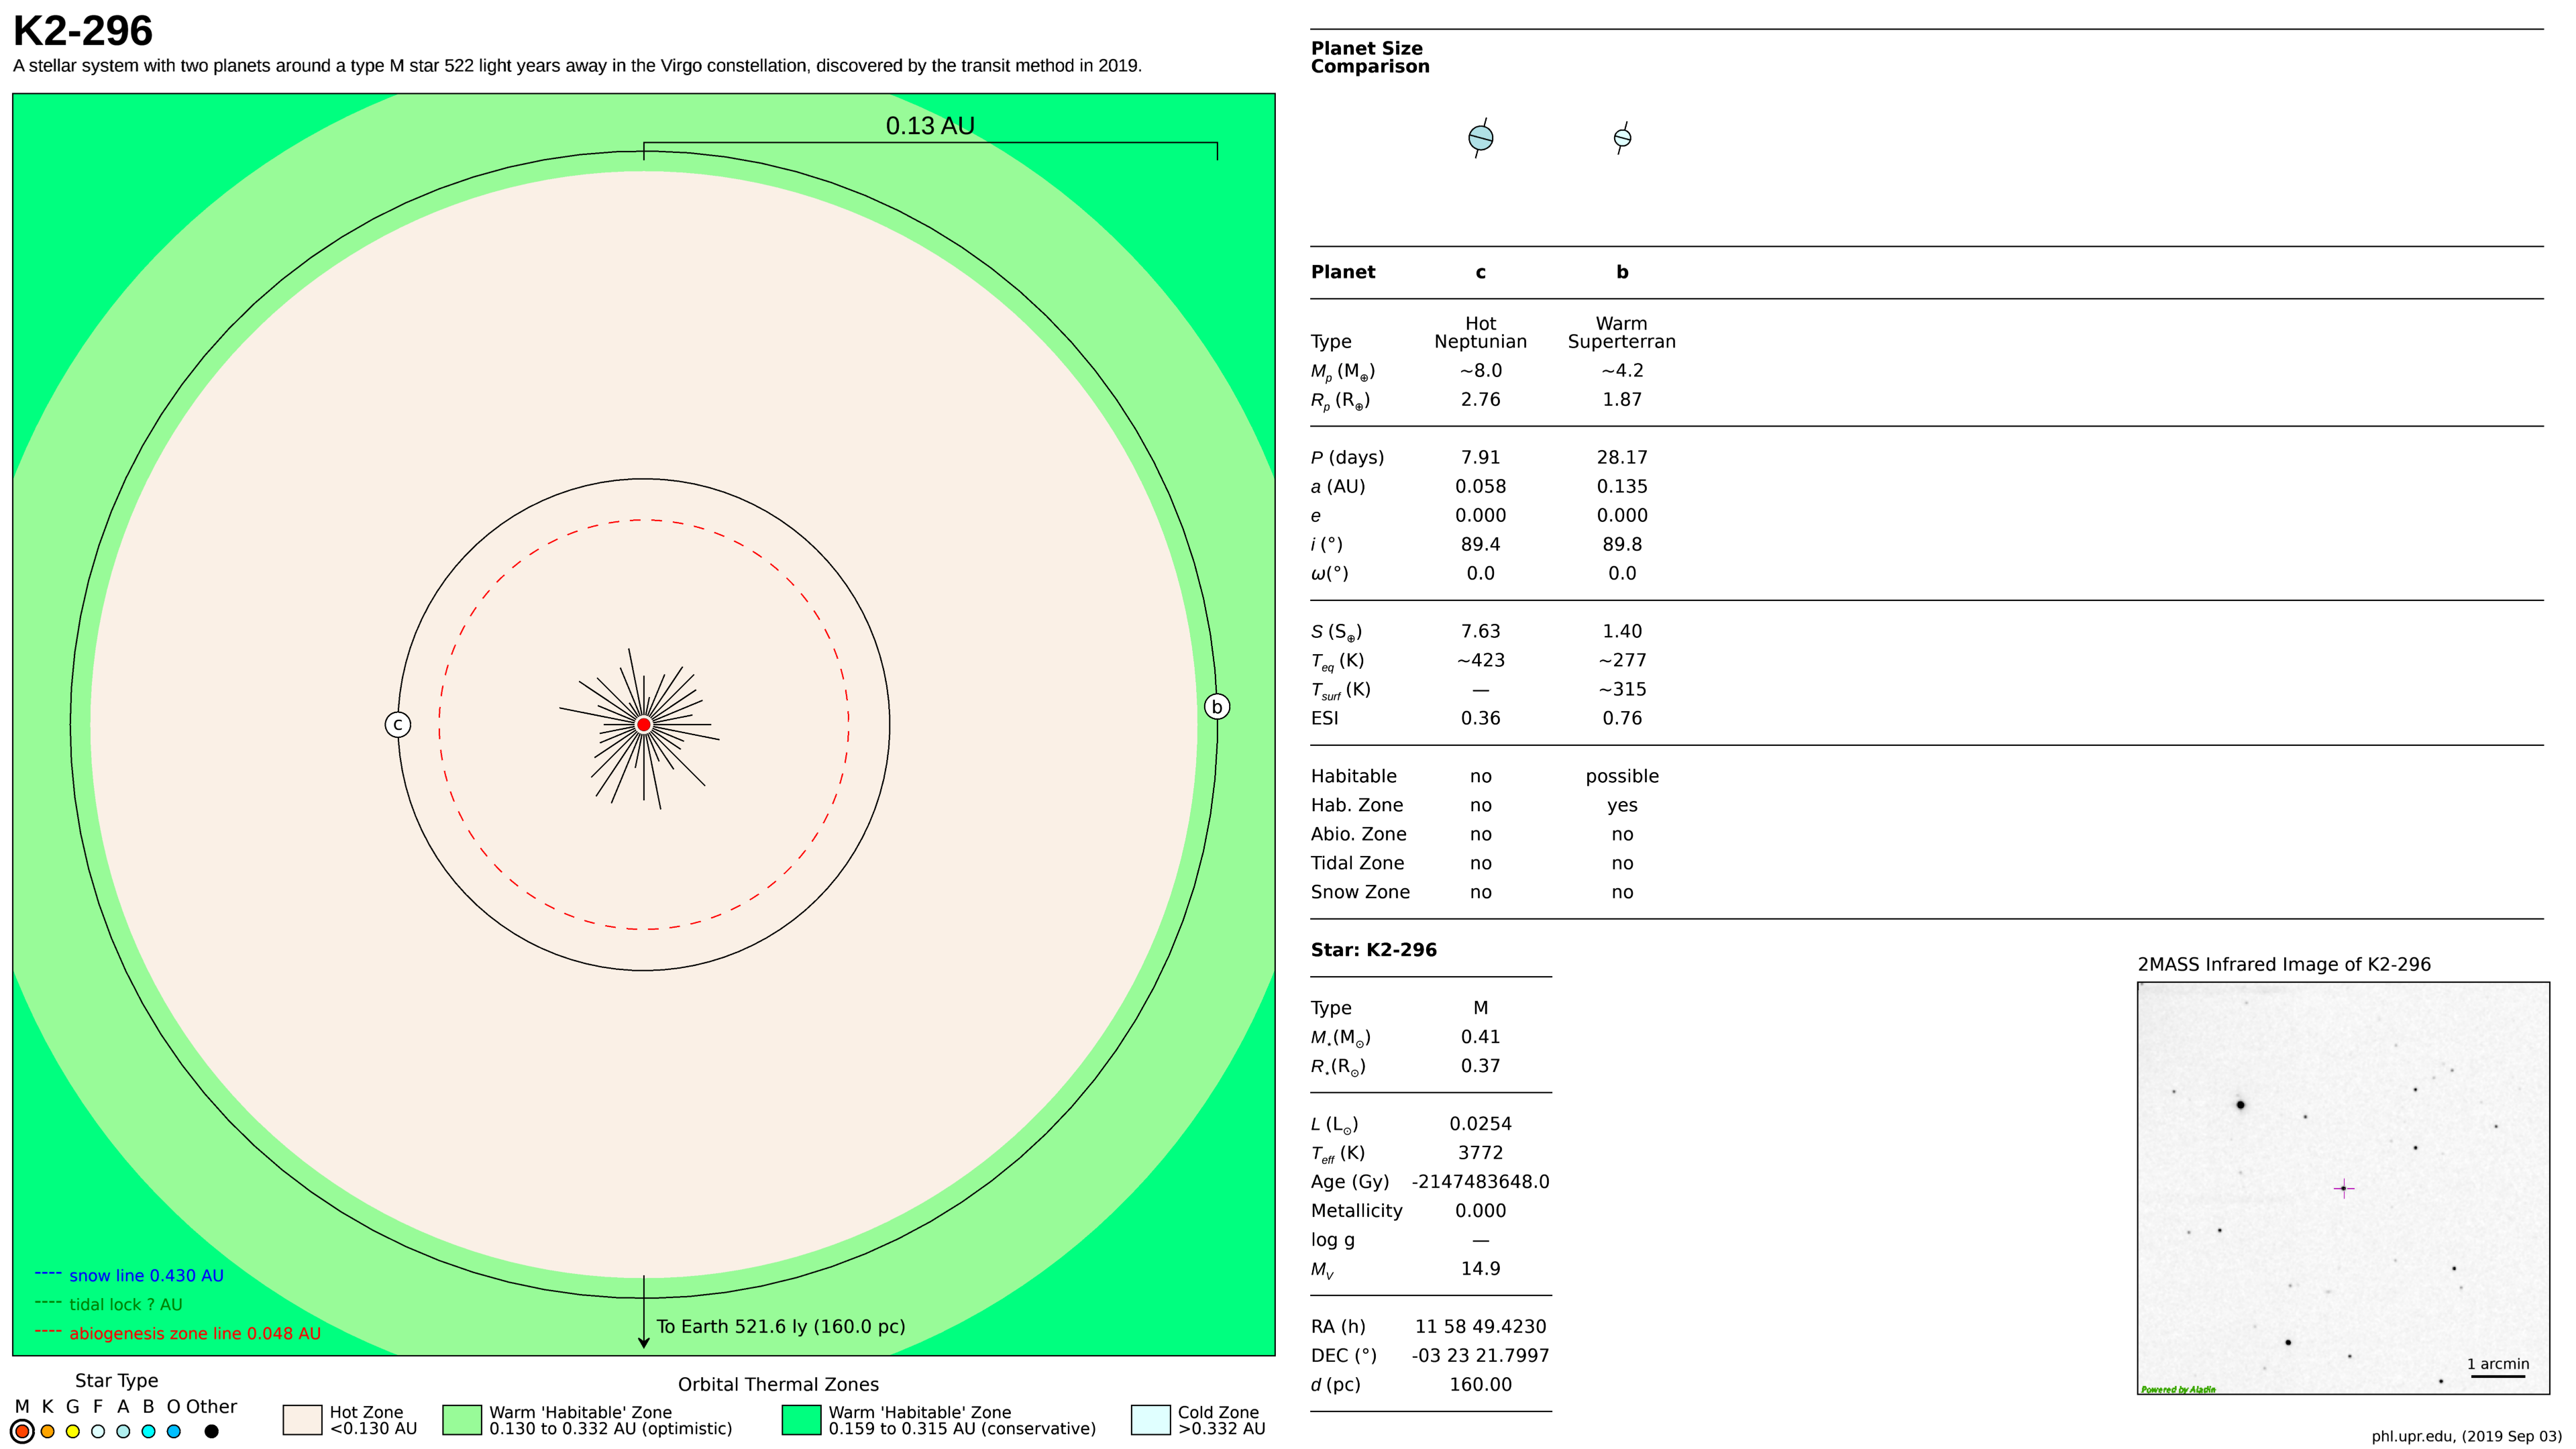This screenshot has height=1449, width=2576.
Task: Select the G star type yellow circle
Action: coord(72,1431)
